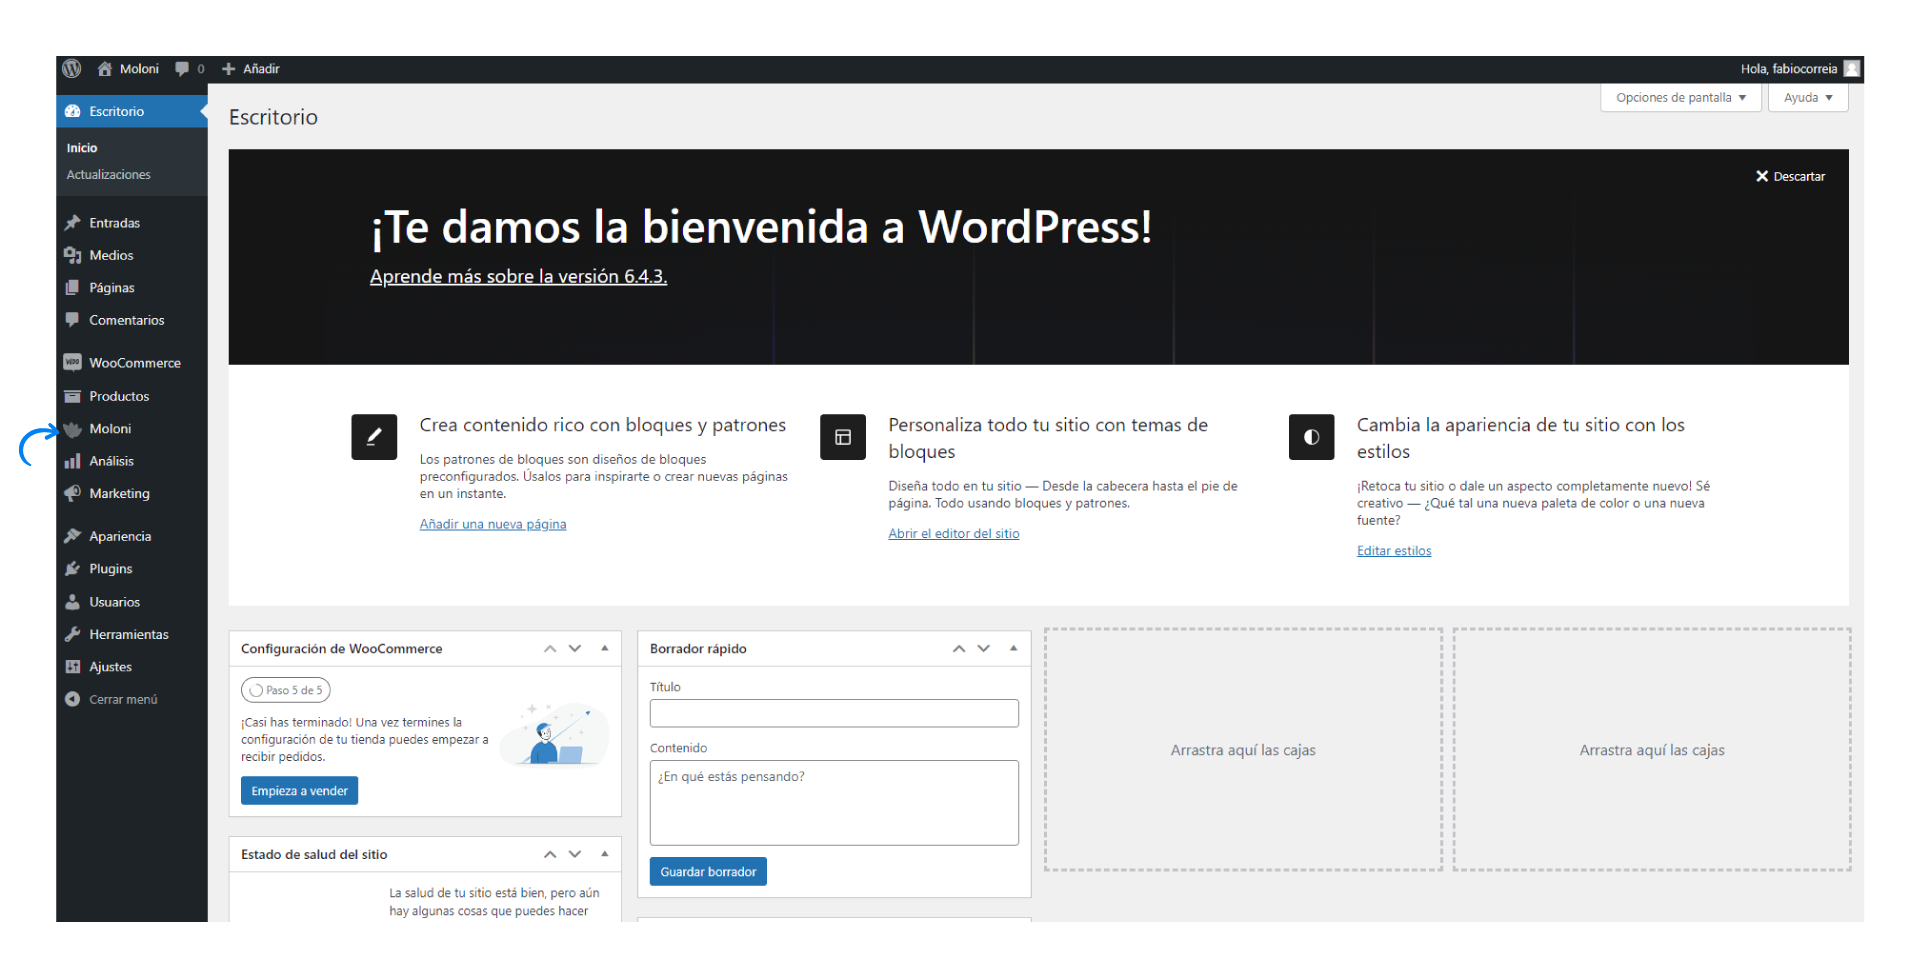Collapse the Borrador rápido panel

[1013, 648]
